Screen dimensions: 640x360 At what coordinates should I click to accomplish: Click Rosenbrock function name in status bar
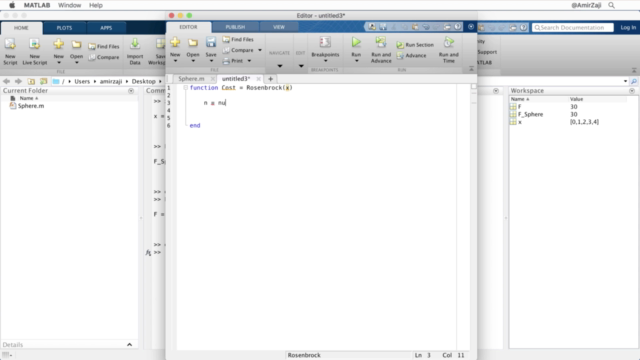(x=304, y=355)
